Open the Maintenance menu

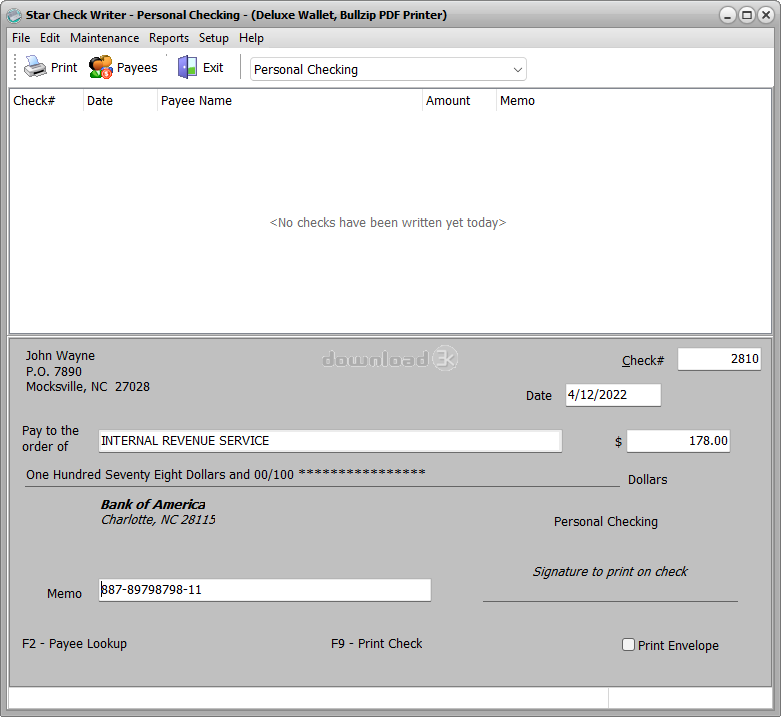[105, 38]
